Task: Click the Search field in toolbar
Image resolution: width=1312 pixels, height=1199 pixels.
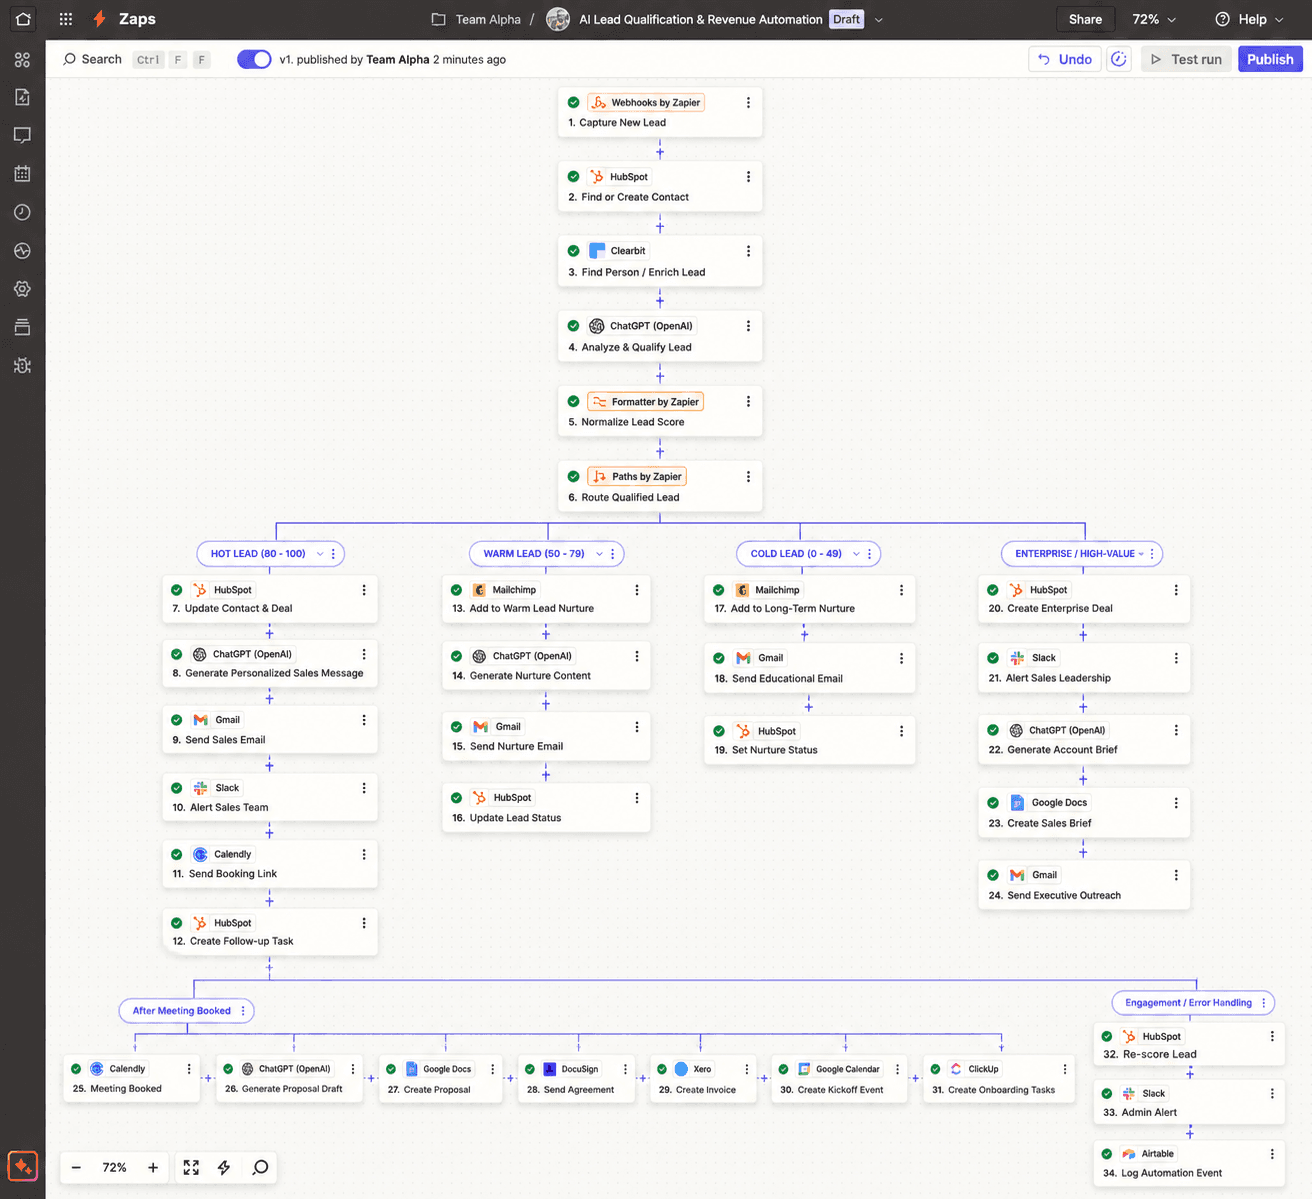Action: coord(135,59)
